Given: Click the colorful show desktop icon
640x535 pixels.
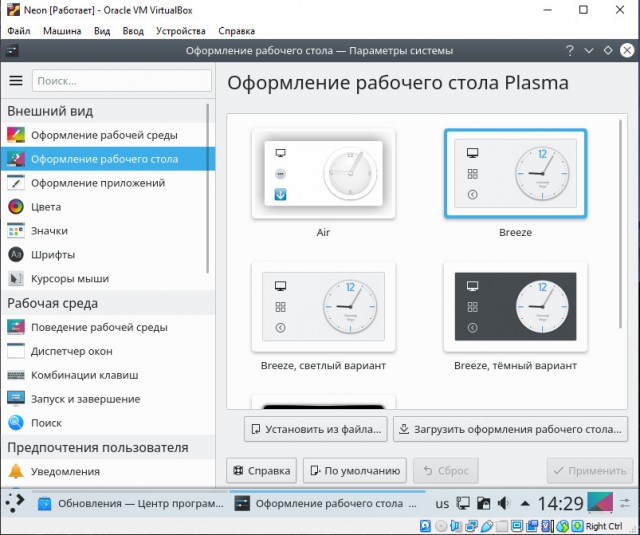Looking at the screenshot, I should [x=600, y=502].
